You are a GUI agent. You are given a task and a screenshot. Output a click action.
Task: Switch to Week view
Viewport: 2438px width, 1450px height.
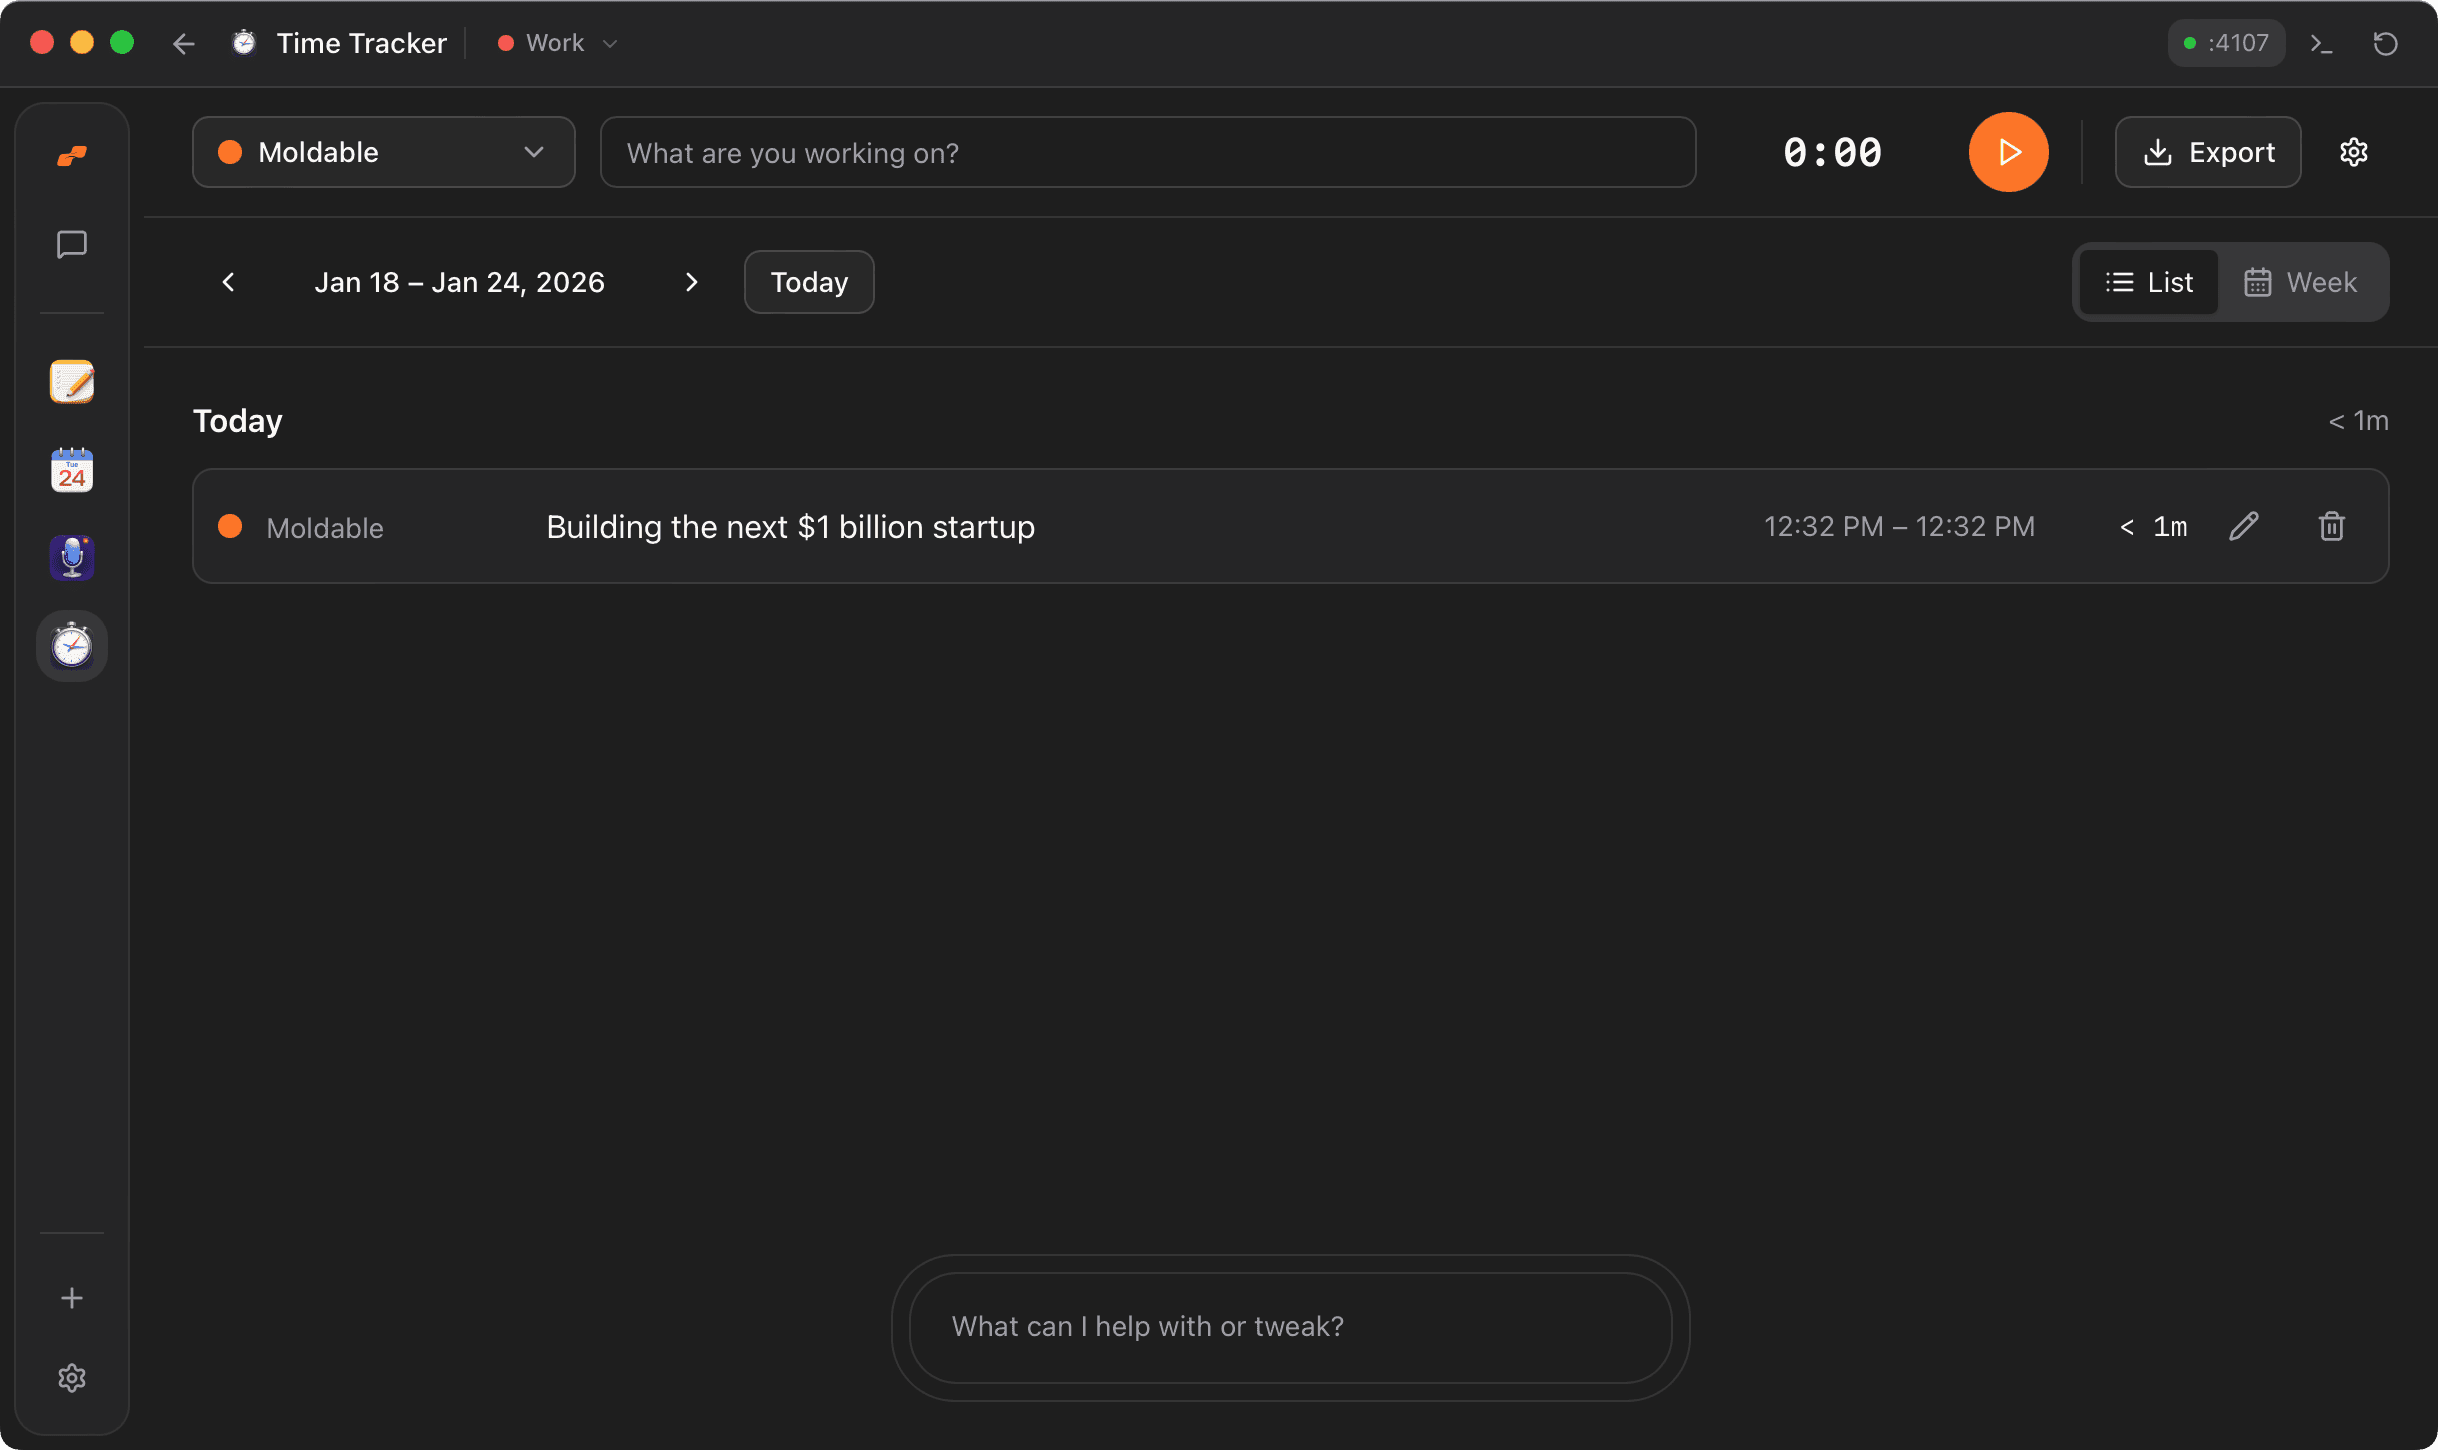tap(2303, 282)
